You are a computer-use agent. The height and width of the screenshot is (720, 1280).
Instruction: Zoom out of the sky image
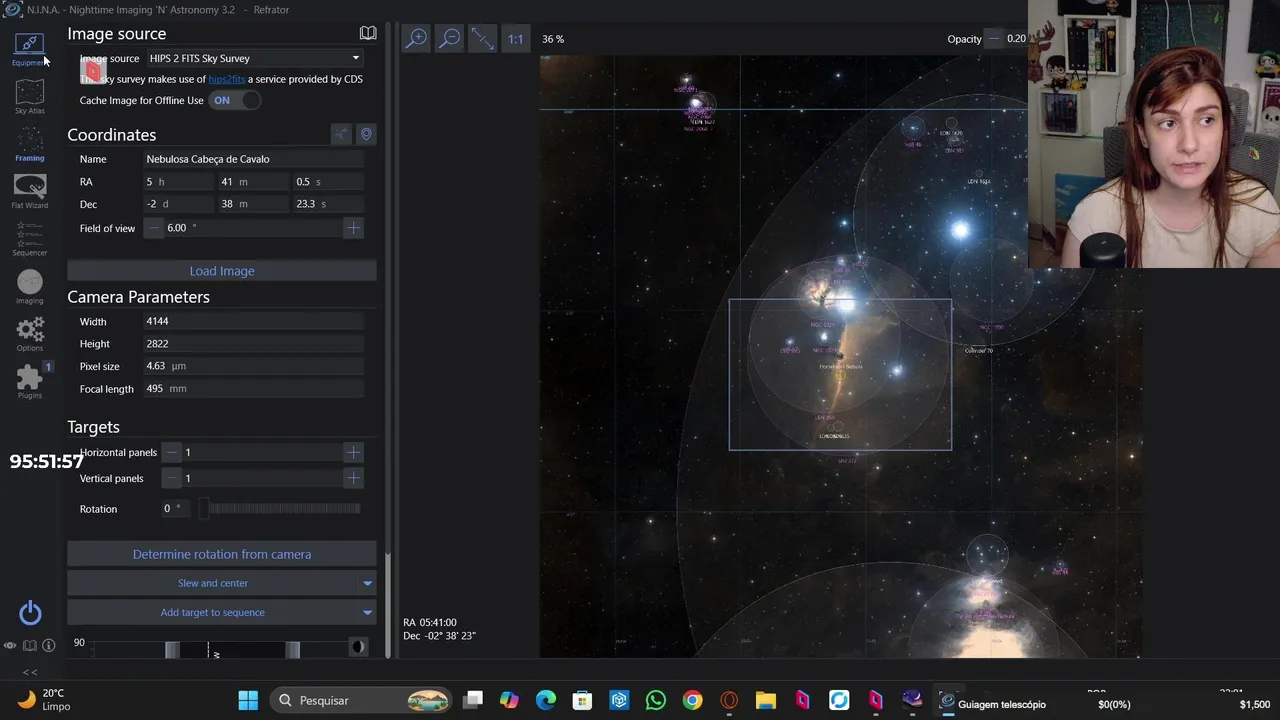coord(450,39)
